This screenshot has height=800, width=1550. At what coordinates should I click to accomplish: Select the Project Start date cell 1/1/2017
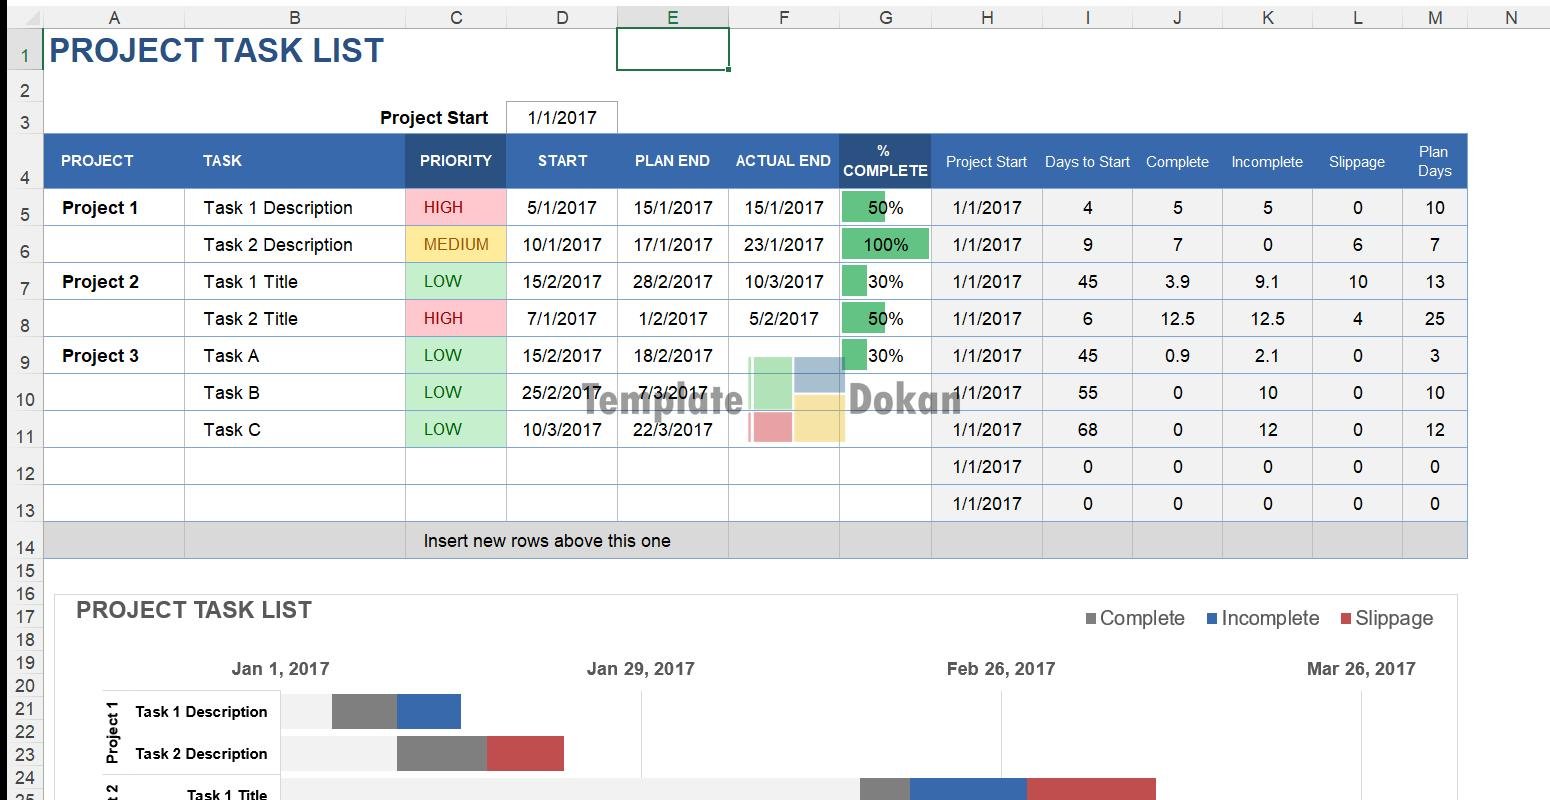coord(562,118)
